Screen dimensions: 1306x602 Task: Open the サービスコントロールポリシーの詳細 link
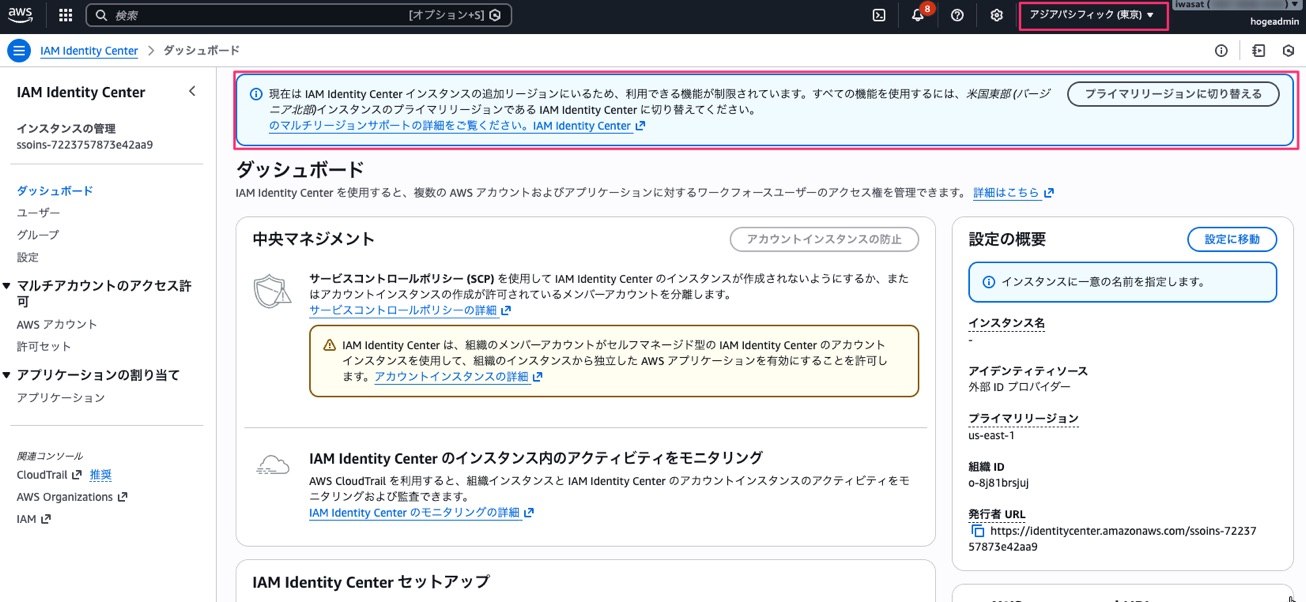pos(403,310)
